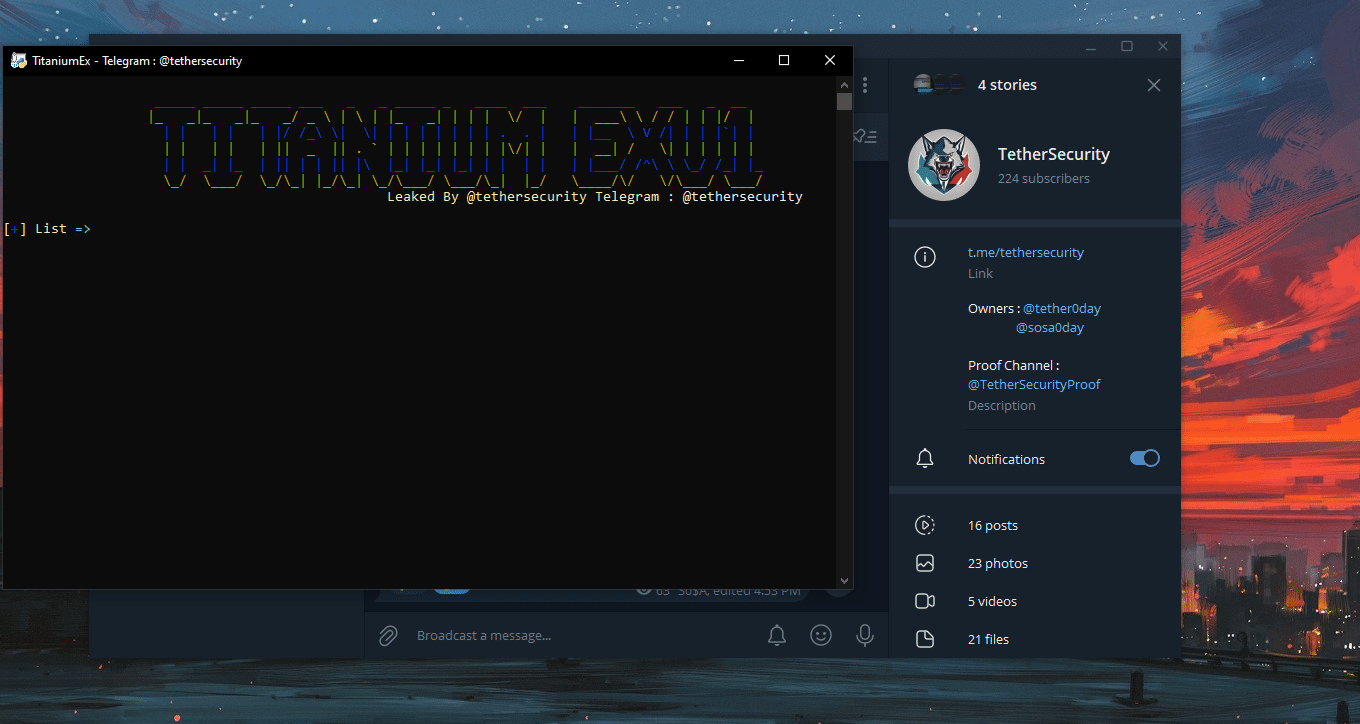Image resolution: width=1360 pixels, height=724 pixels.
Task: Open the t.me/tethersecurity link
Action: coord(1025,253)
